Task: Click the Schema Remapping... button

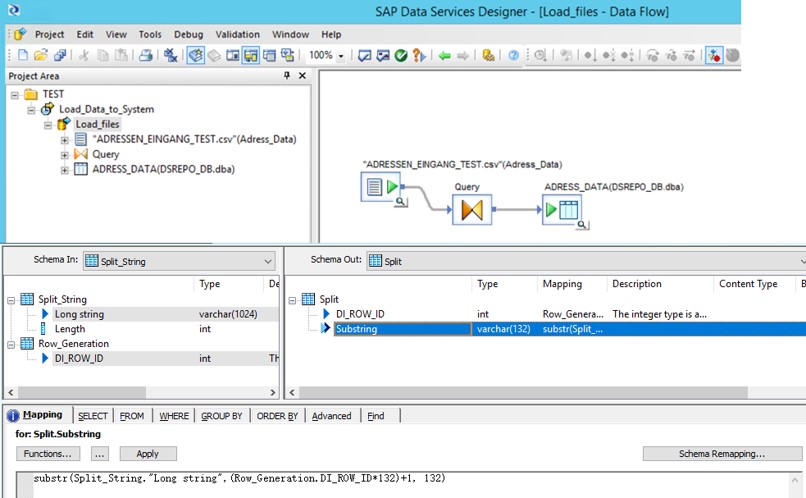Action: (709, 454)
